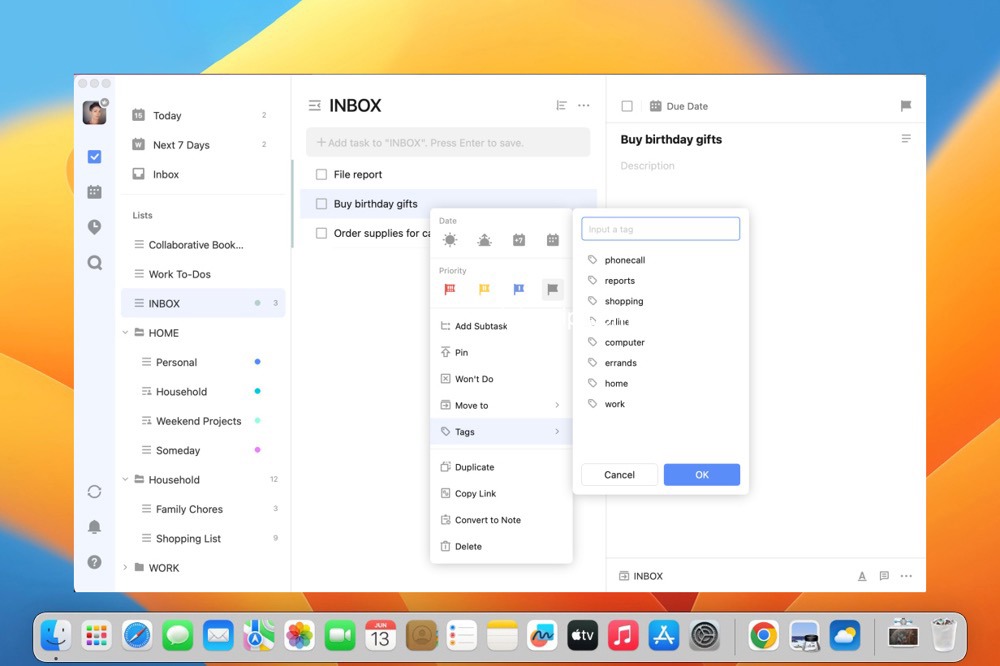Open the Calendar view icon in sidebar
This screenshot has width=1000, height=666.
click(94, 191)
